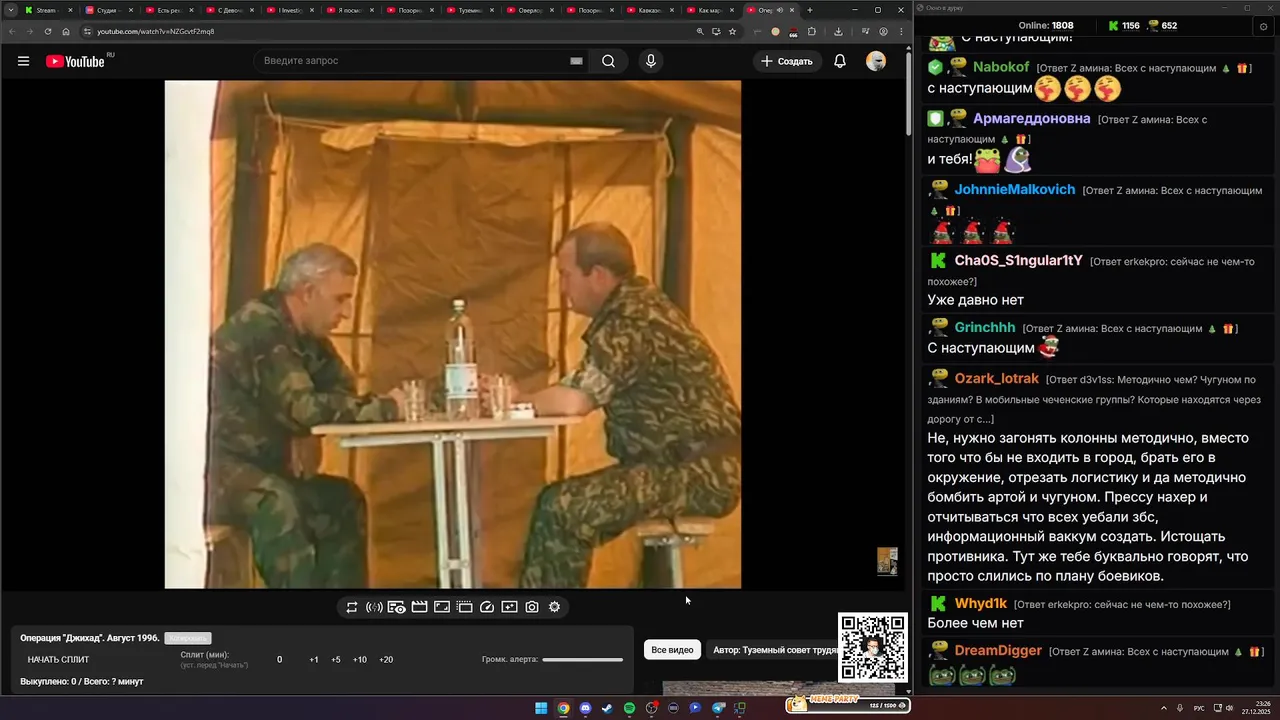Add +5 minutes to the split
This screenshot has height=720, width=1280.
(x=336, y=660)
